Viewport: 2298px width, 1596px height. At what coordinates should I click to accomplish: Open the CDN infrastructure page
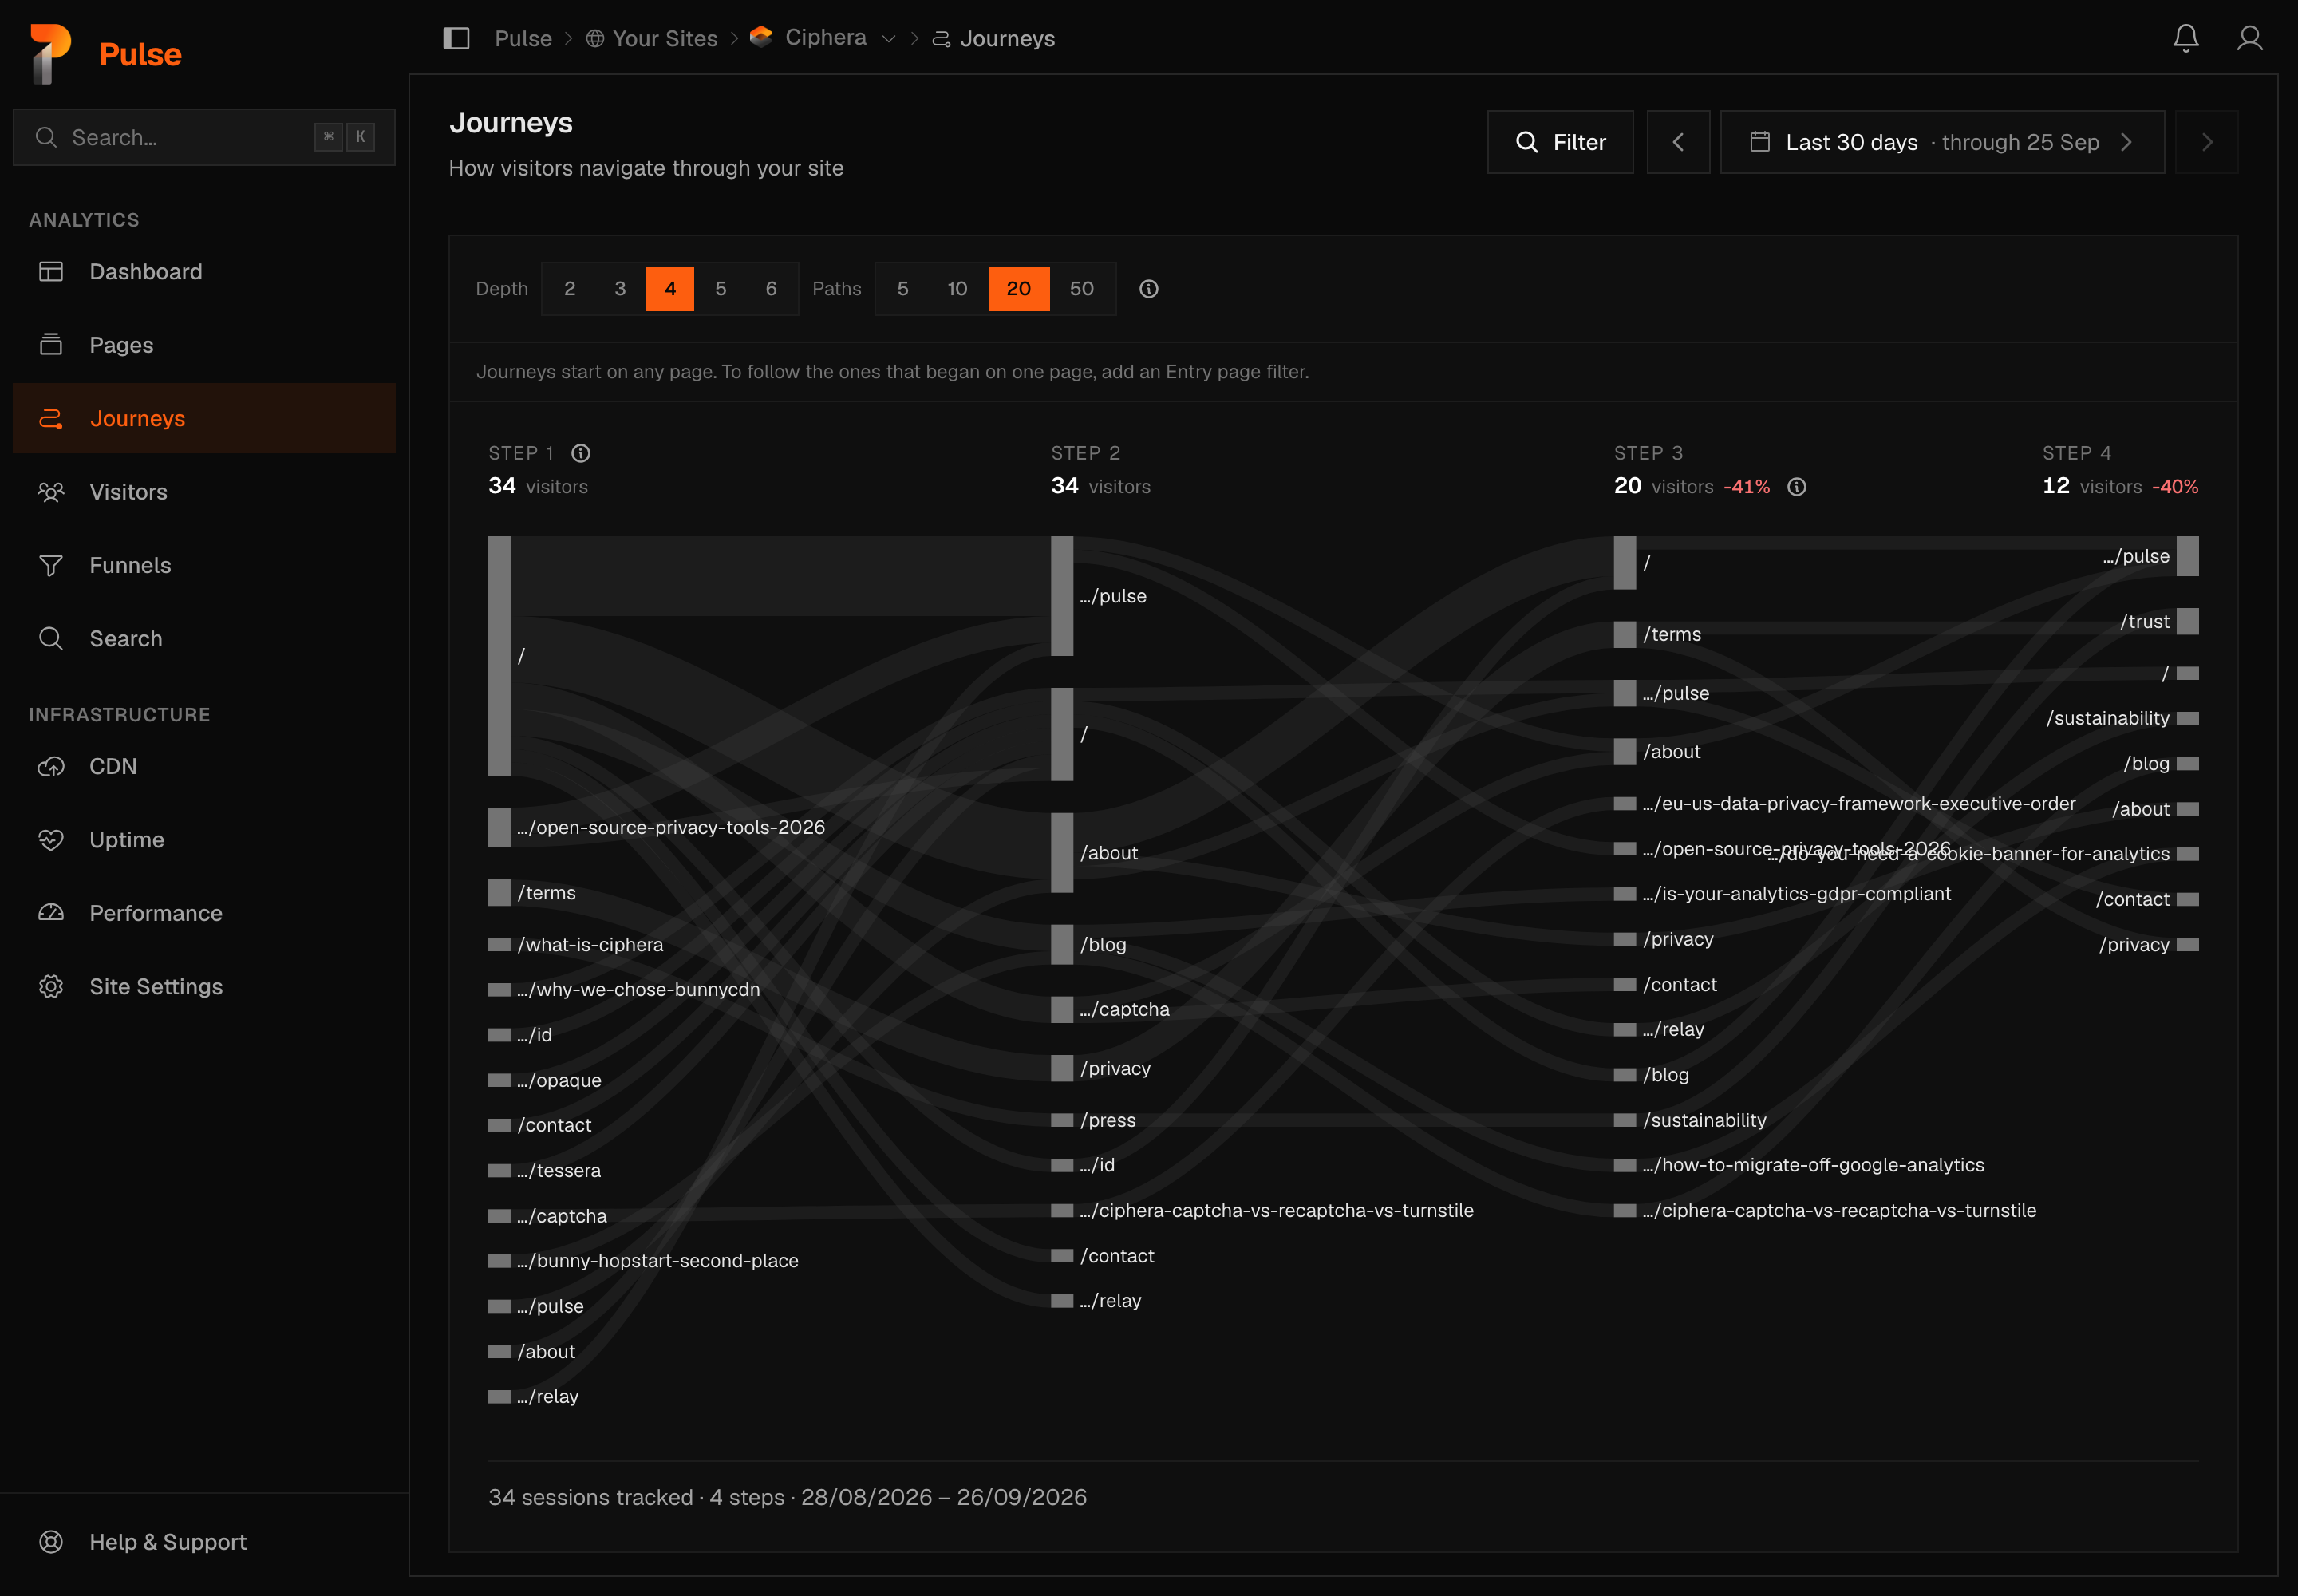point(204,766)
